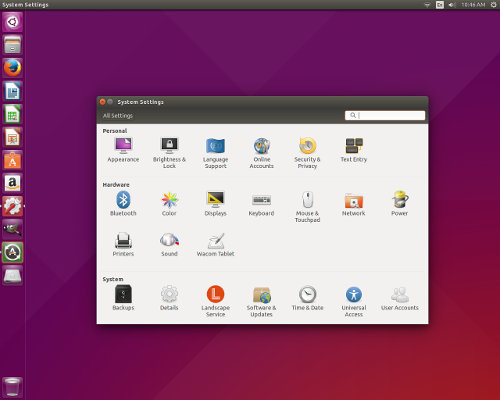Screen dimensions: 500x400
Task: Click System Settings launcher icon
Action: coord(13,206)
